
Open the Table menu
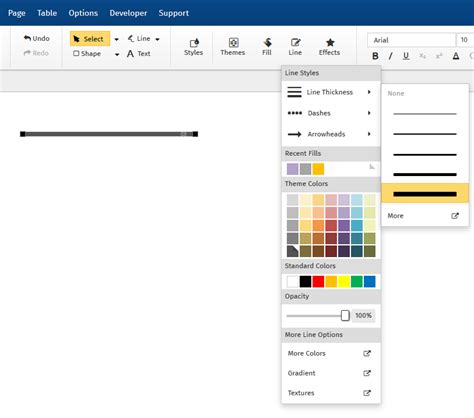point(47,13)
